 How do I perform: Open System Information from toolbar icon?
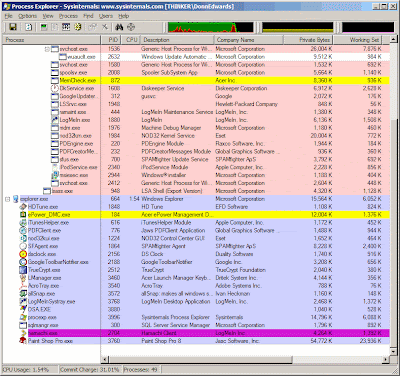(x=44, y=27)
